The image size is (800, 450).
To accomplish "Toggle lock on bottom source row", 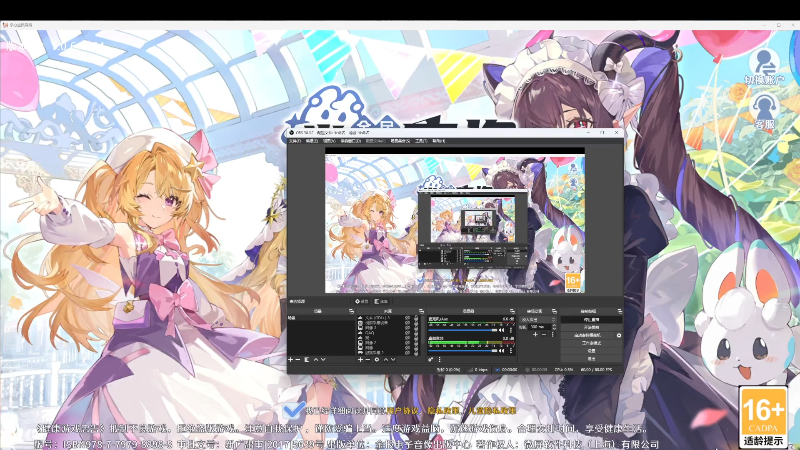I will (416, 353).
